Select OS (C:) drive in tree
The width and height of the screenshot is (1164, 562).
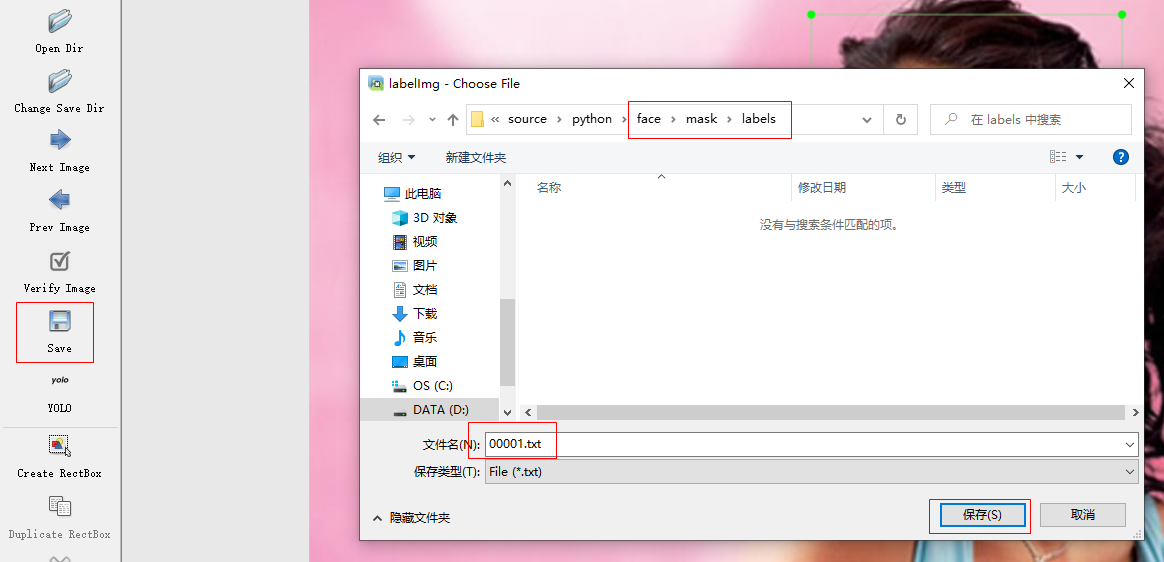coord(423,385)
